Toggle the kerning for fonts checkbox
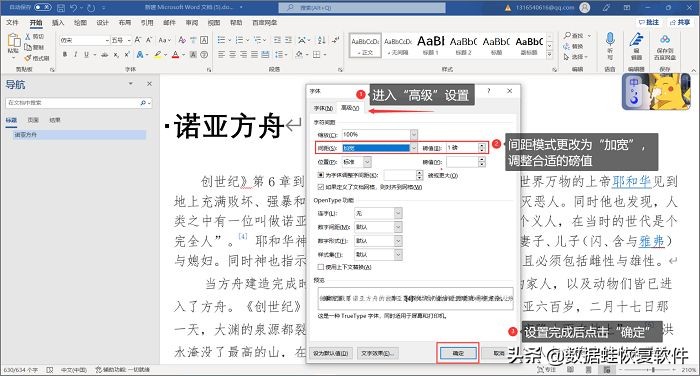Viewport: 700px width, 376px height. 321,175
